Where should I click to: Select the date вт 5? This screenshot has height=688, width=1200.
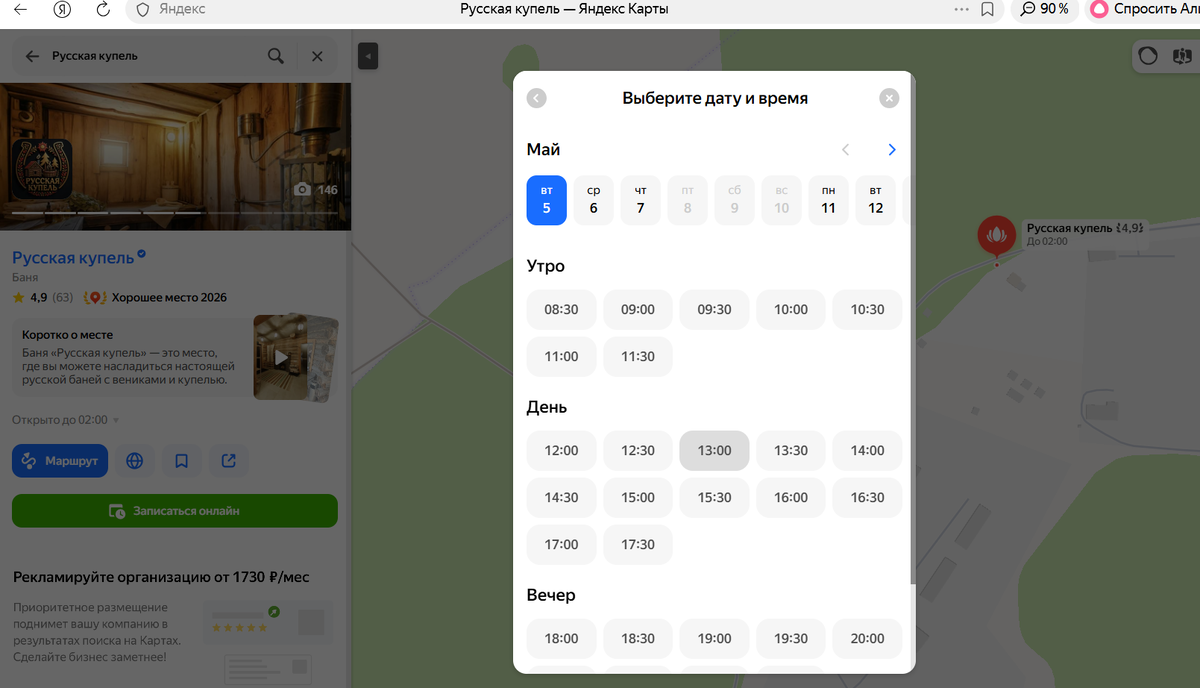pyautogui.click(x=547, y=200)
